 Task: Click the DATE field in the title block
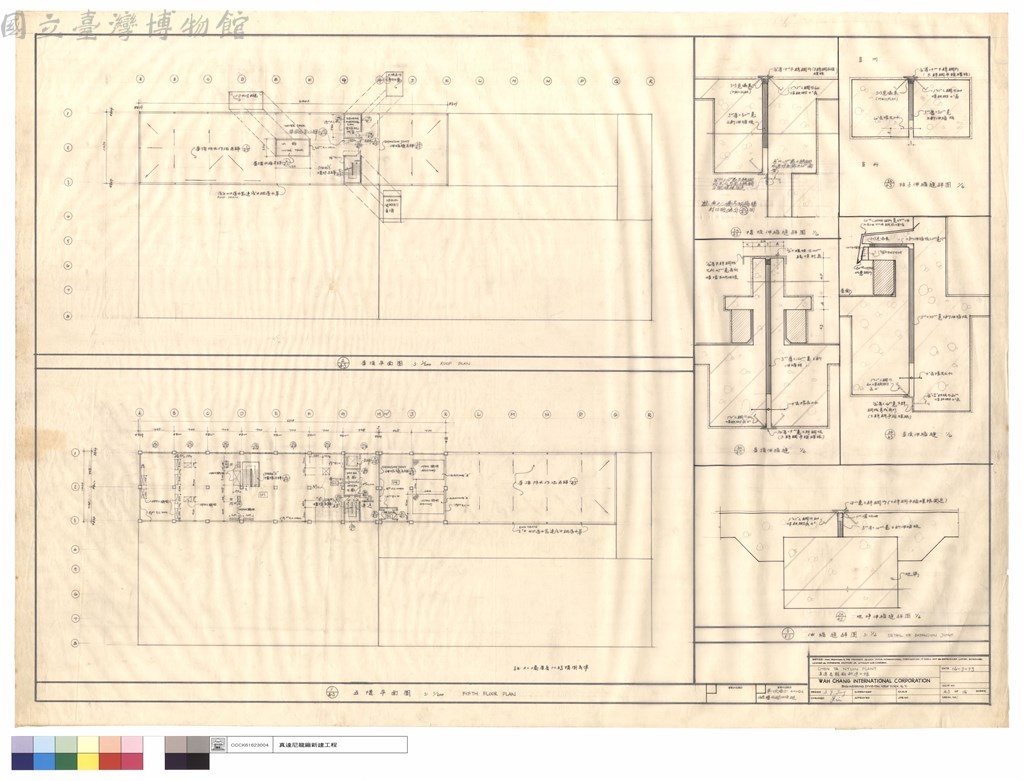(963, 671)
